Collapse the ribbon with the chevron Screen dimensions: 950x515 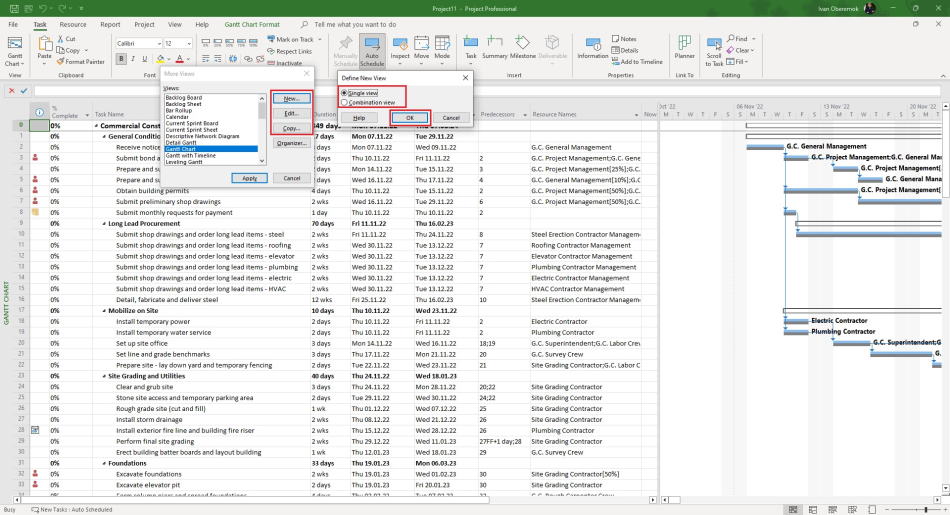[x=943, y=76]
